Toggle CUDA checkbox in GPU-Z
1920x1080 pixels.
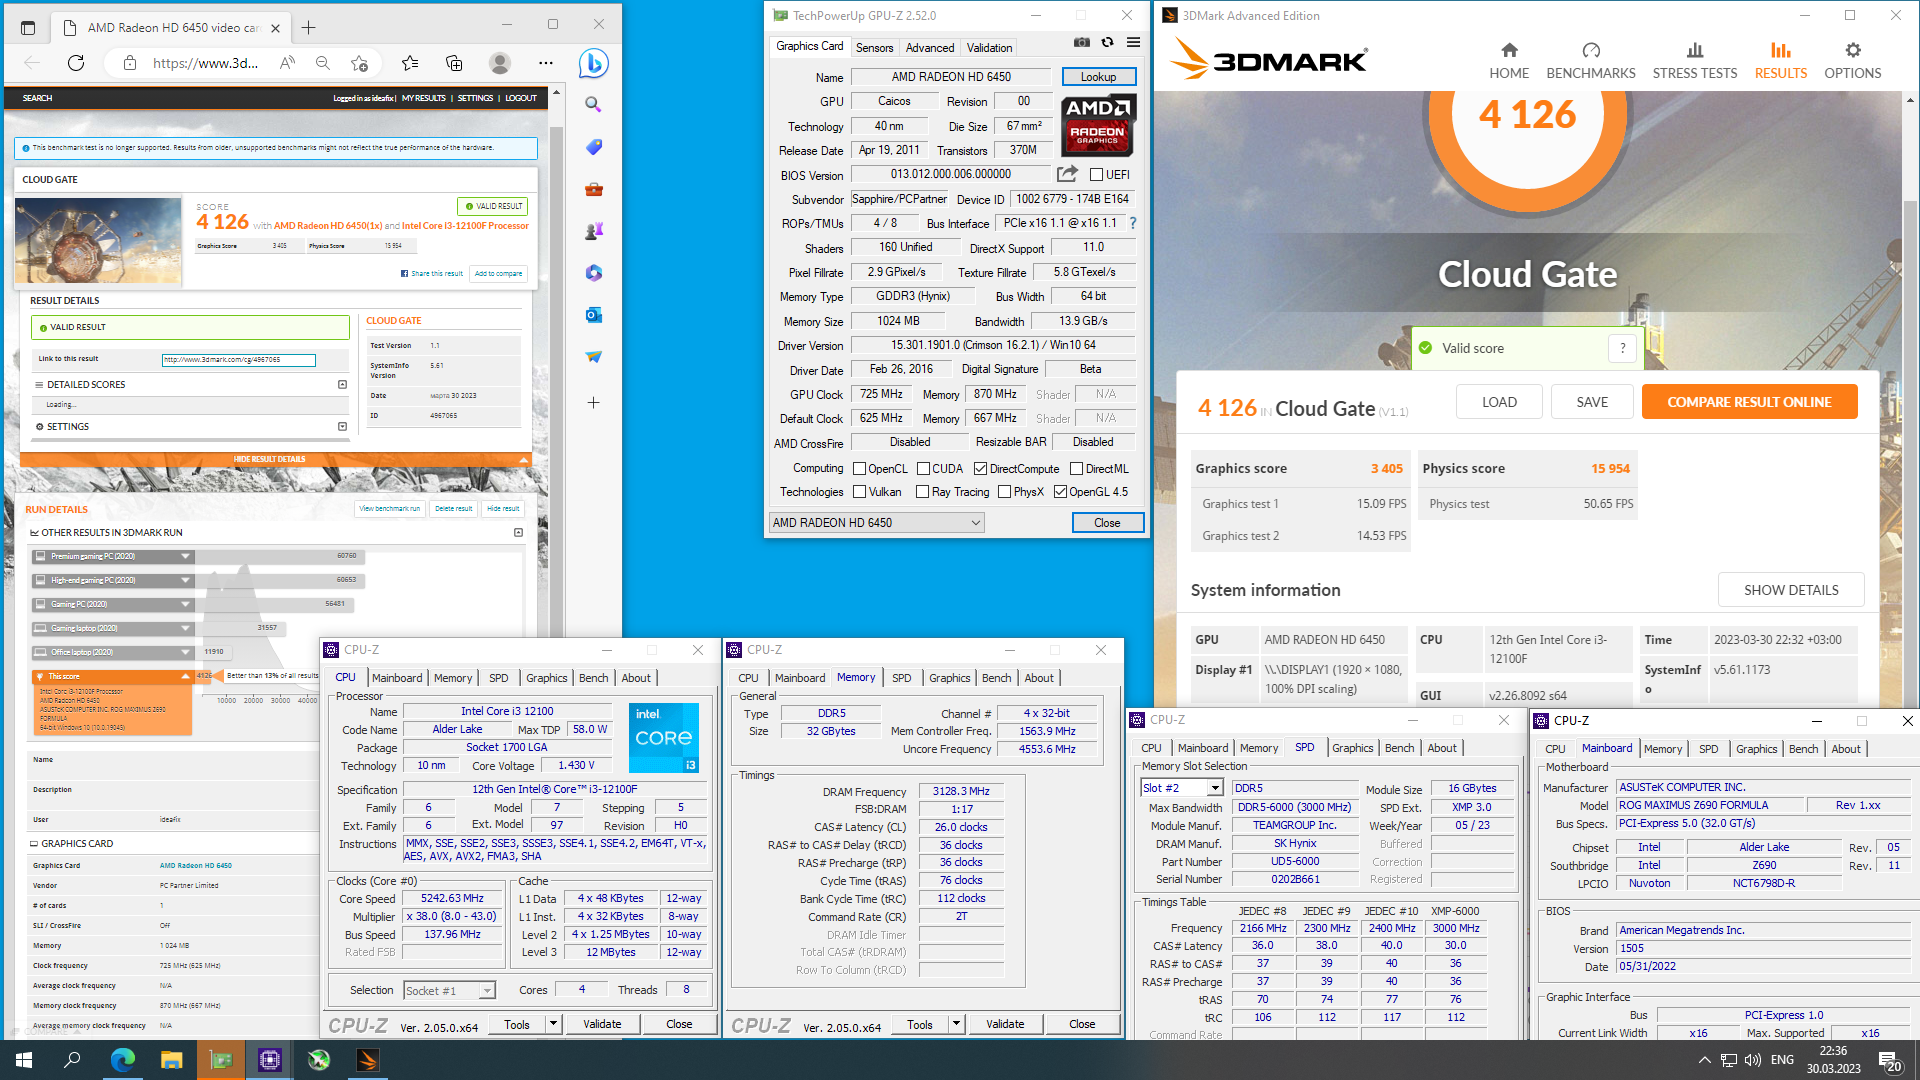(x=923, y=468)
